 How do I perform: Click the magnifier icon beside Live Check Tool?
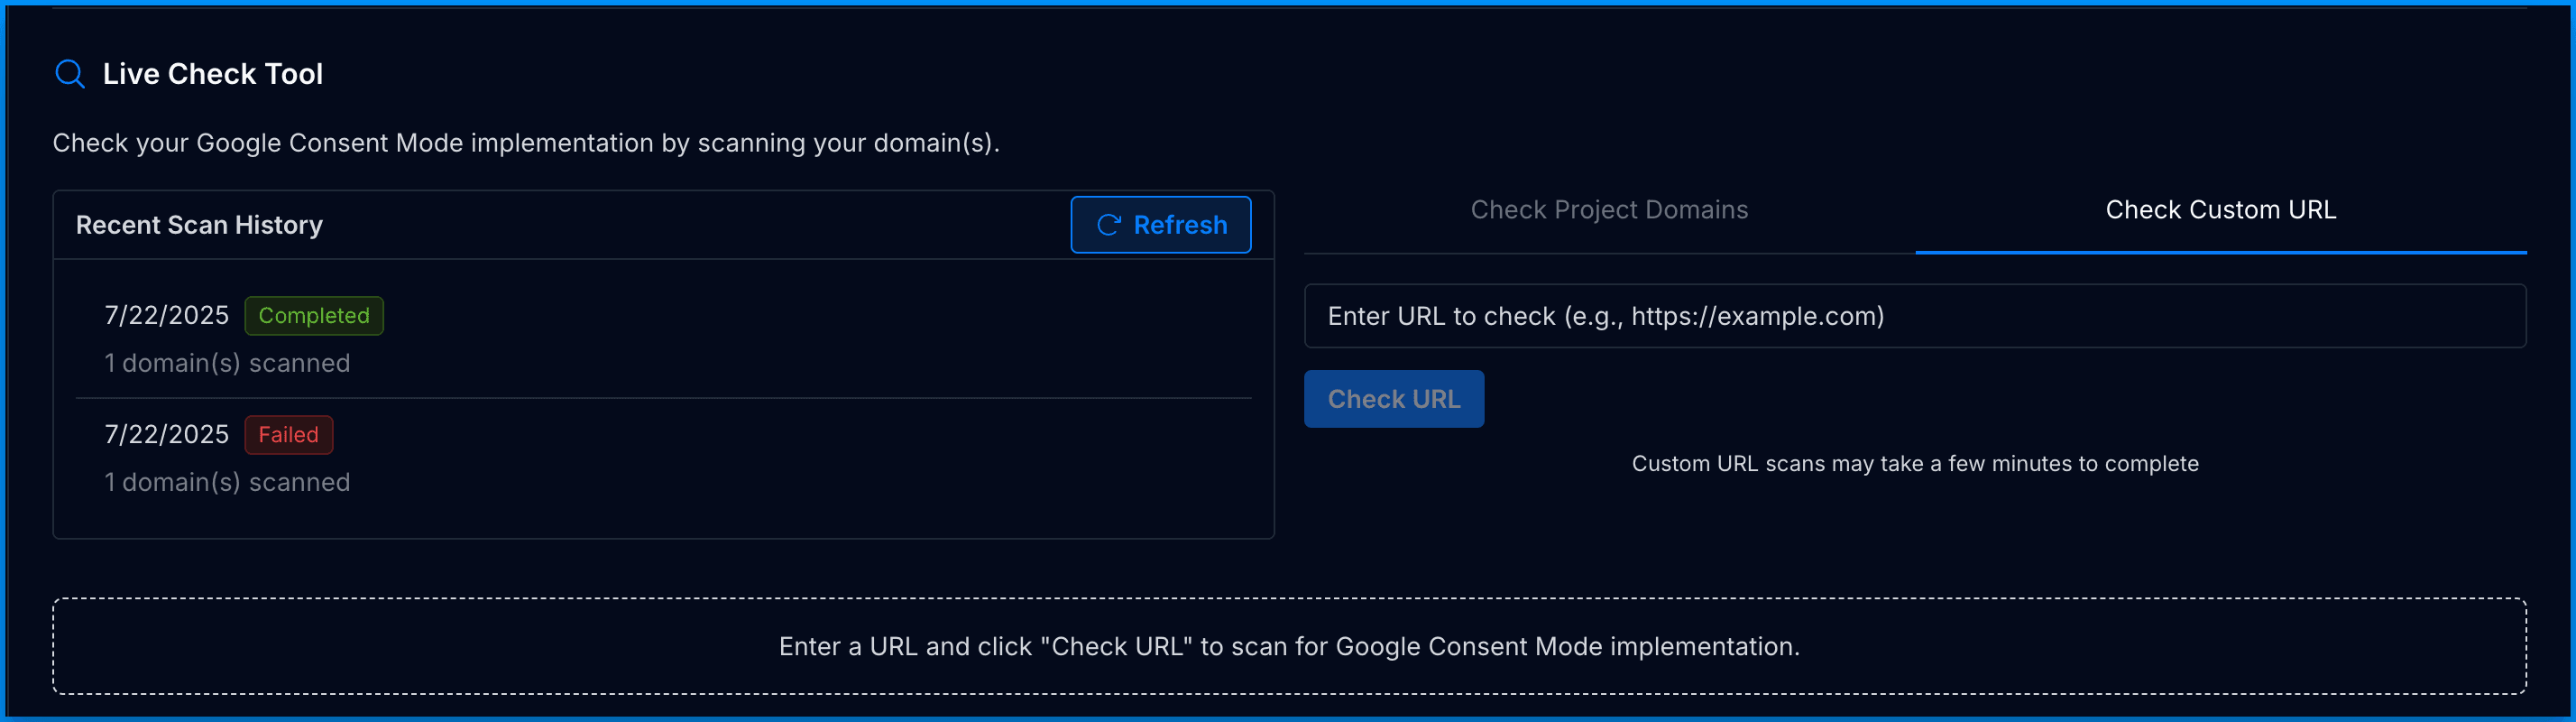coord(69,74)
